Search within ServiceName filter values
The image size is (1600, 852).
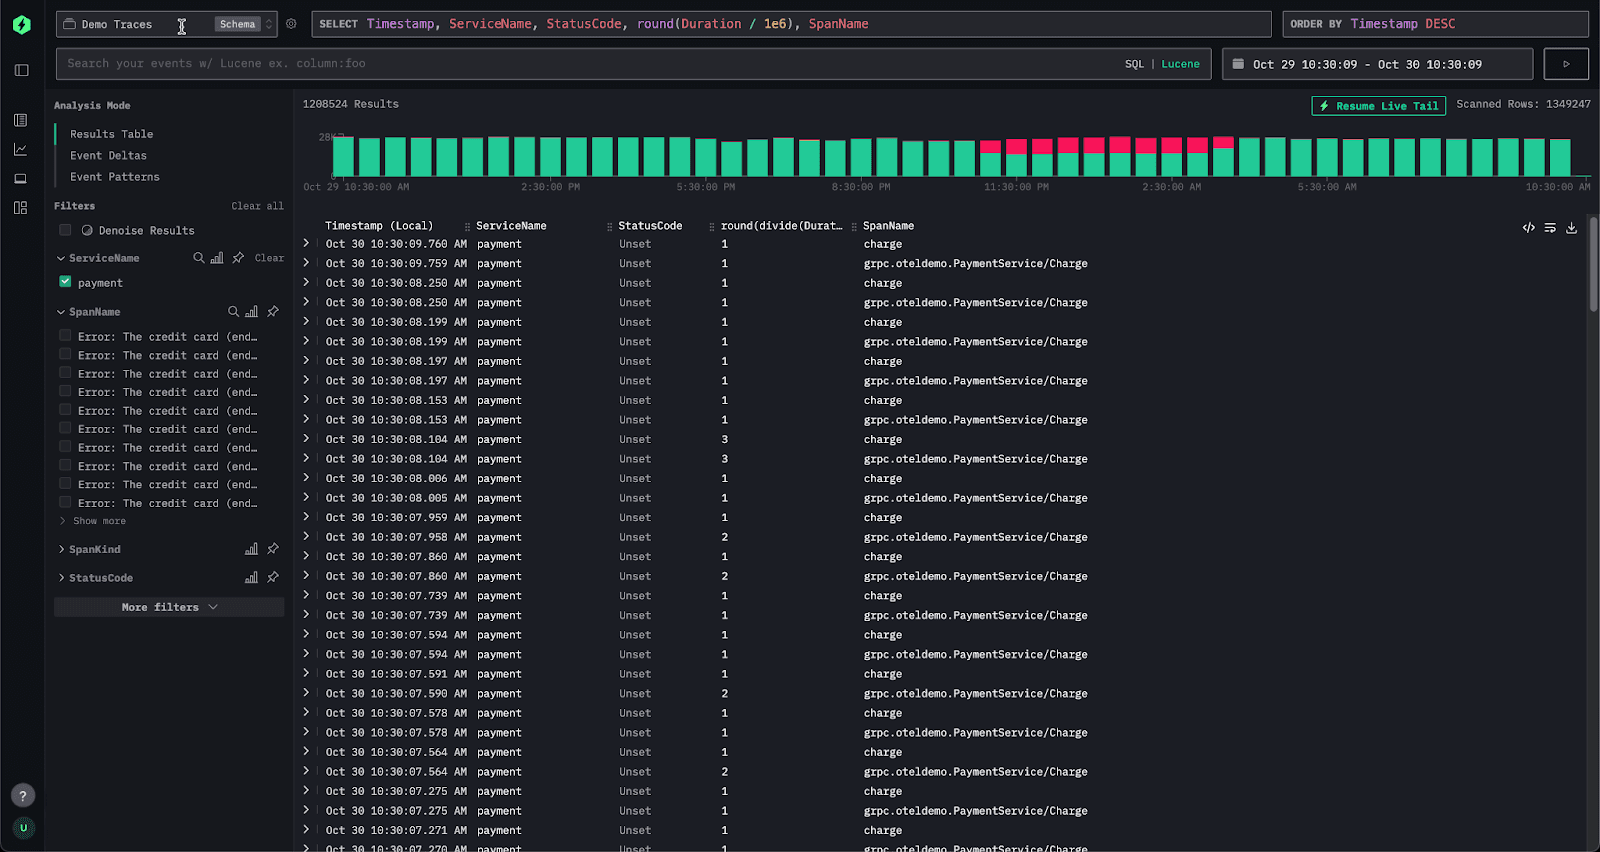click(198, 258)
